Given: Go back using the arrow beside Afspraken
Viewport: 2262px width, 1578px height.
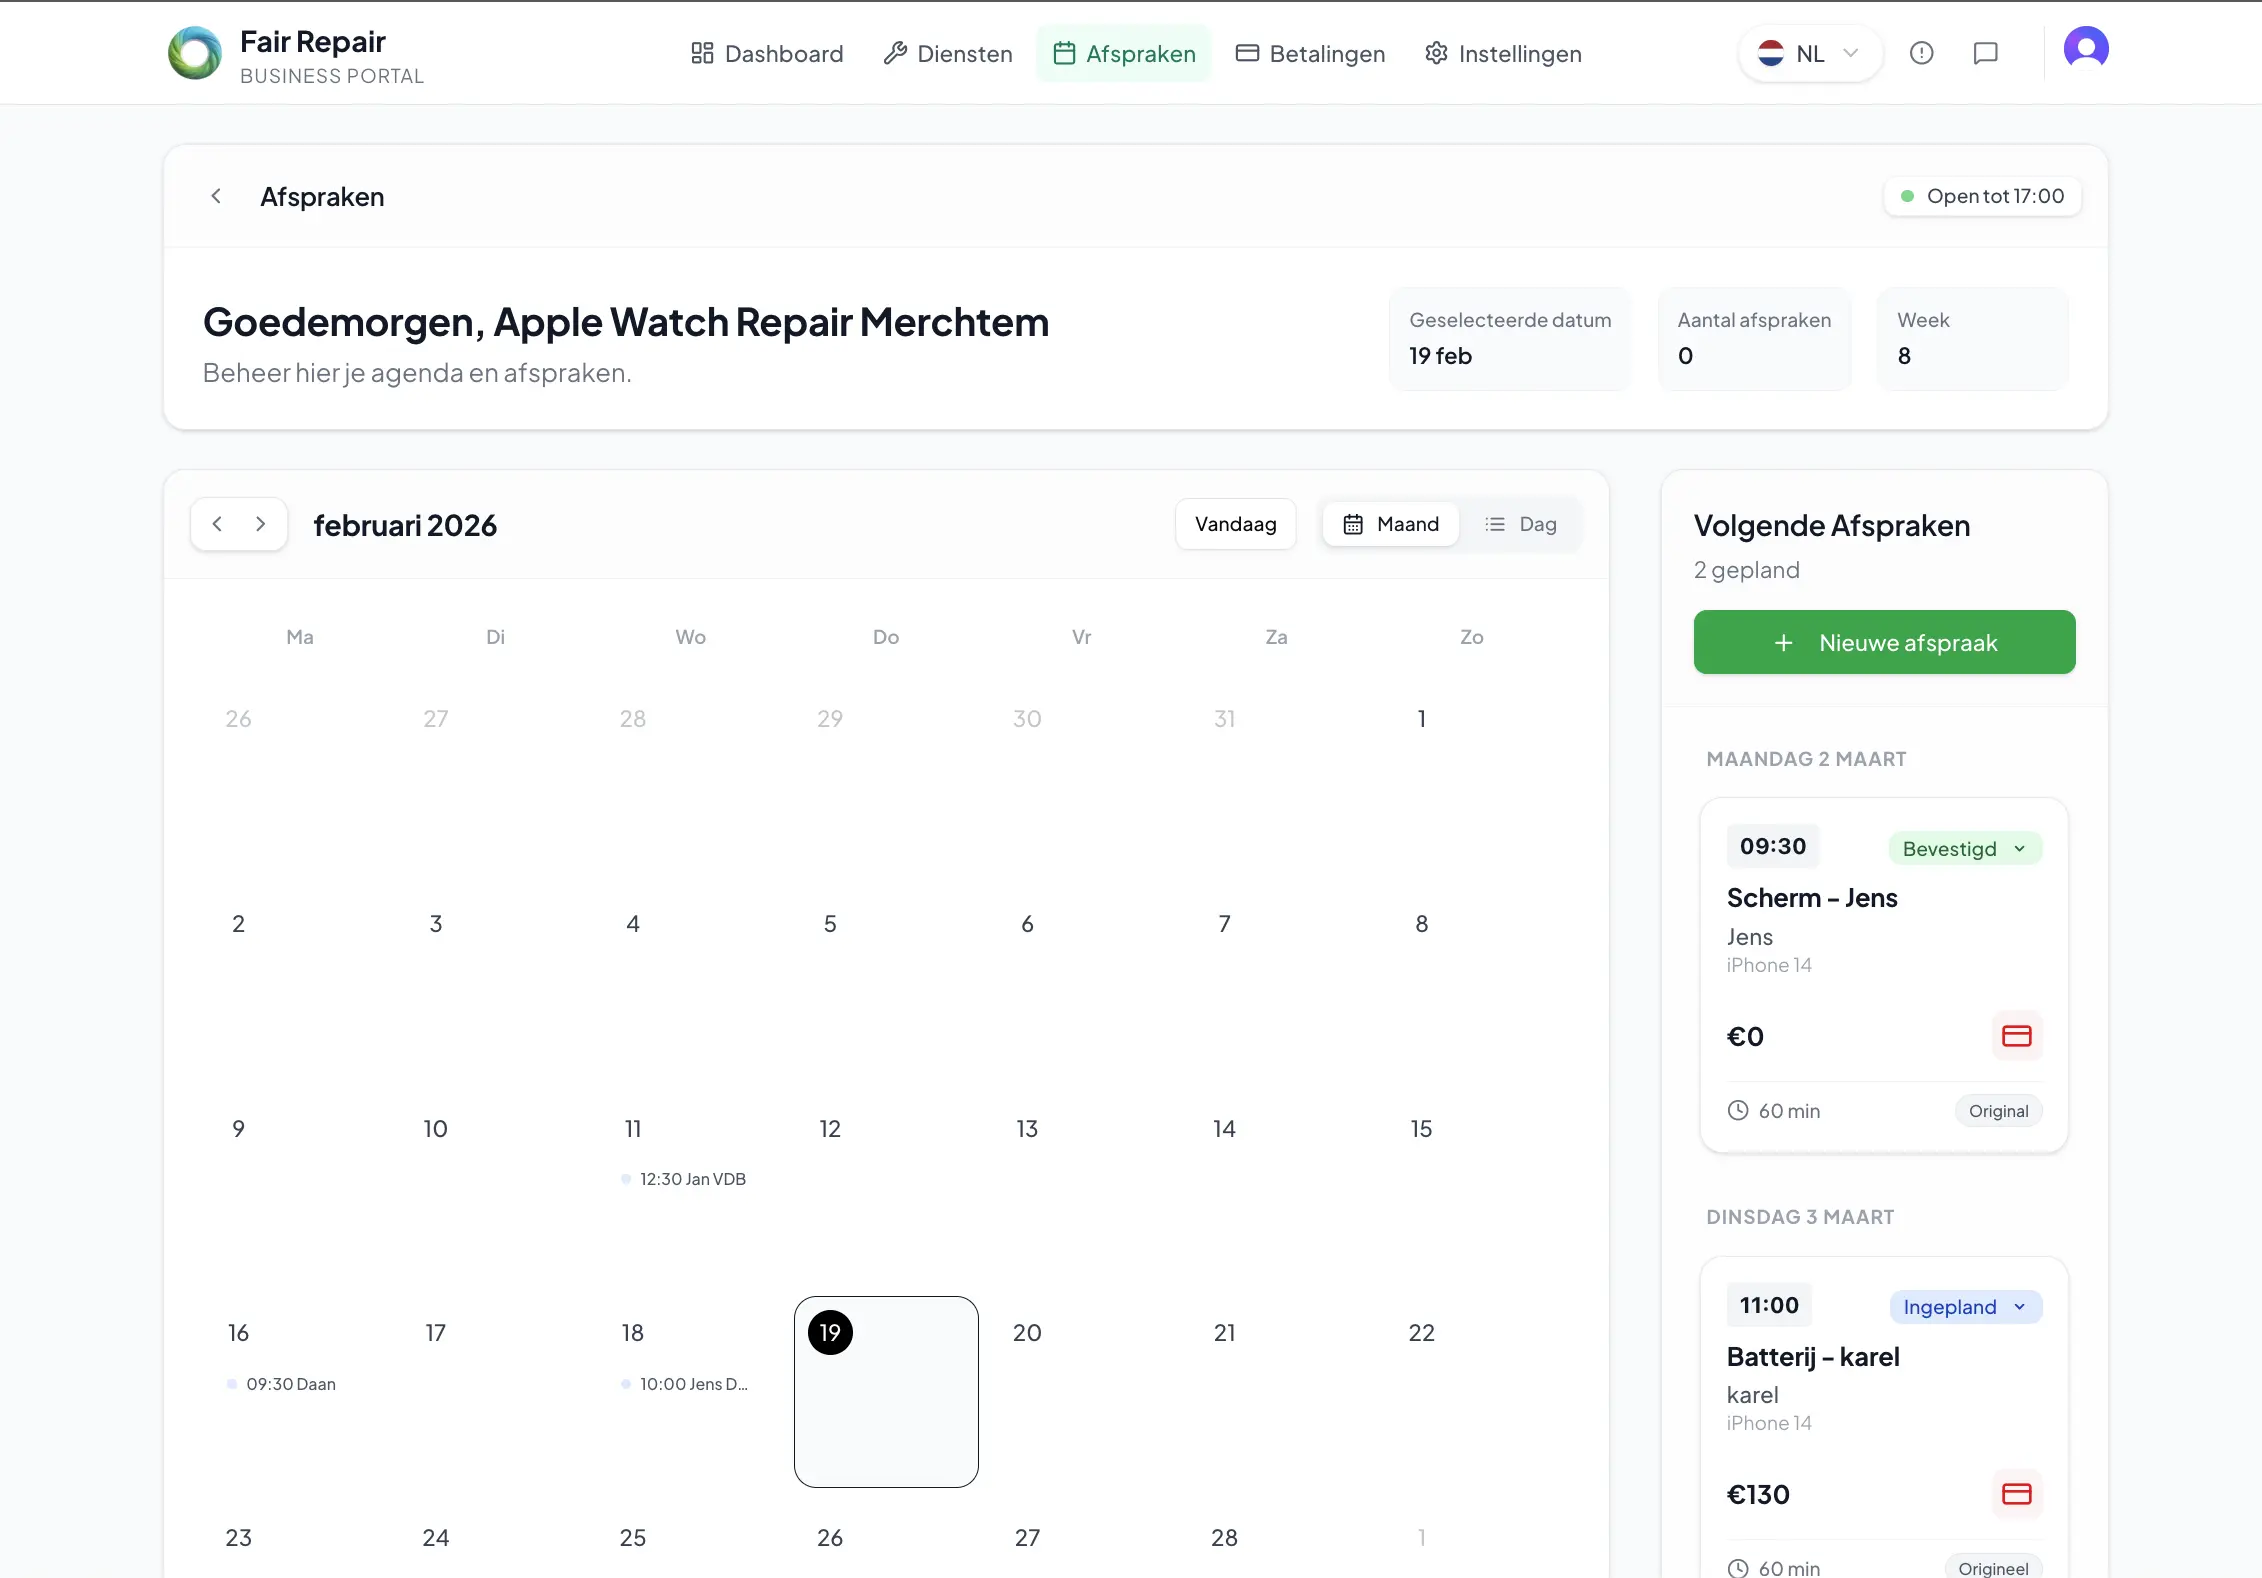Looking at the screenshot, I should 216,196.
